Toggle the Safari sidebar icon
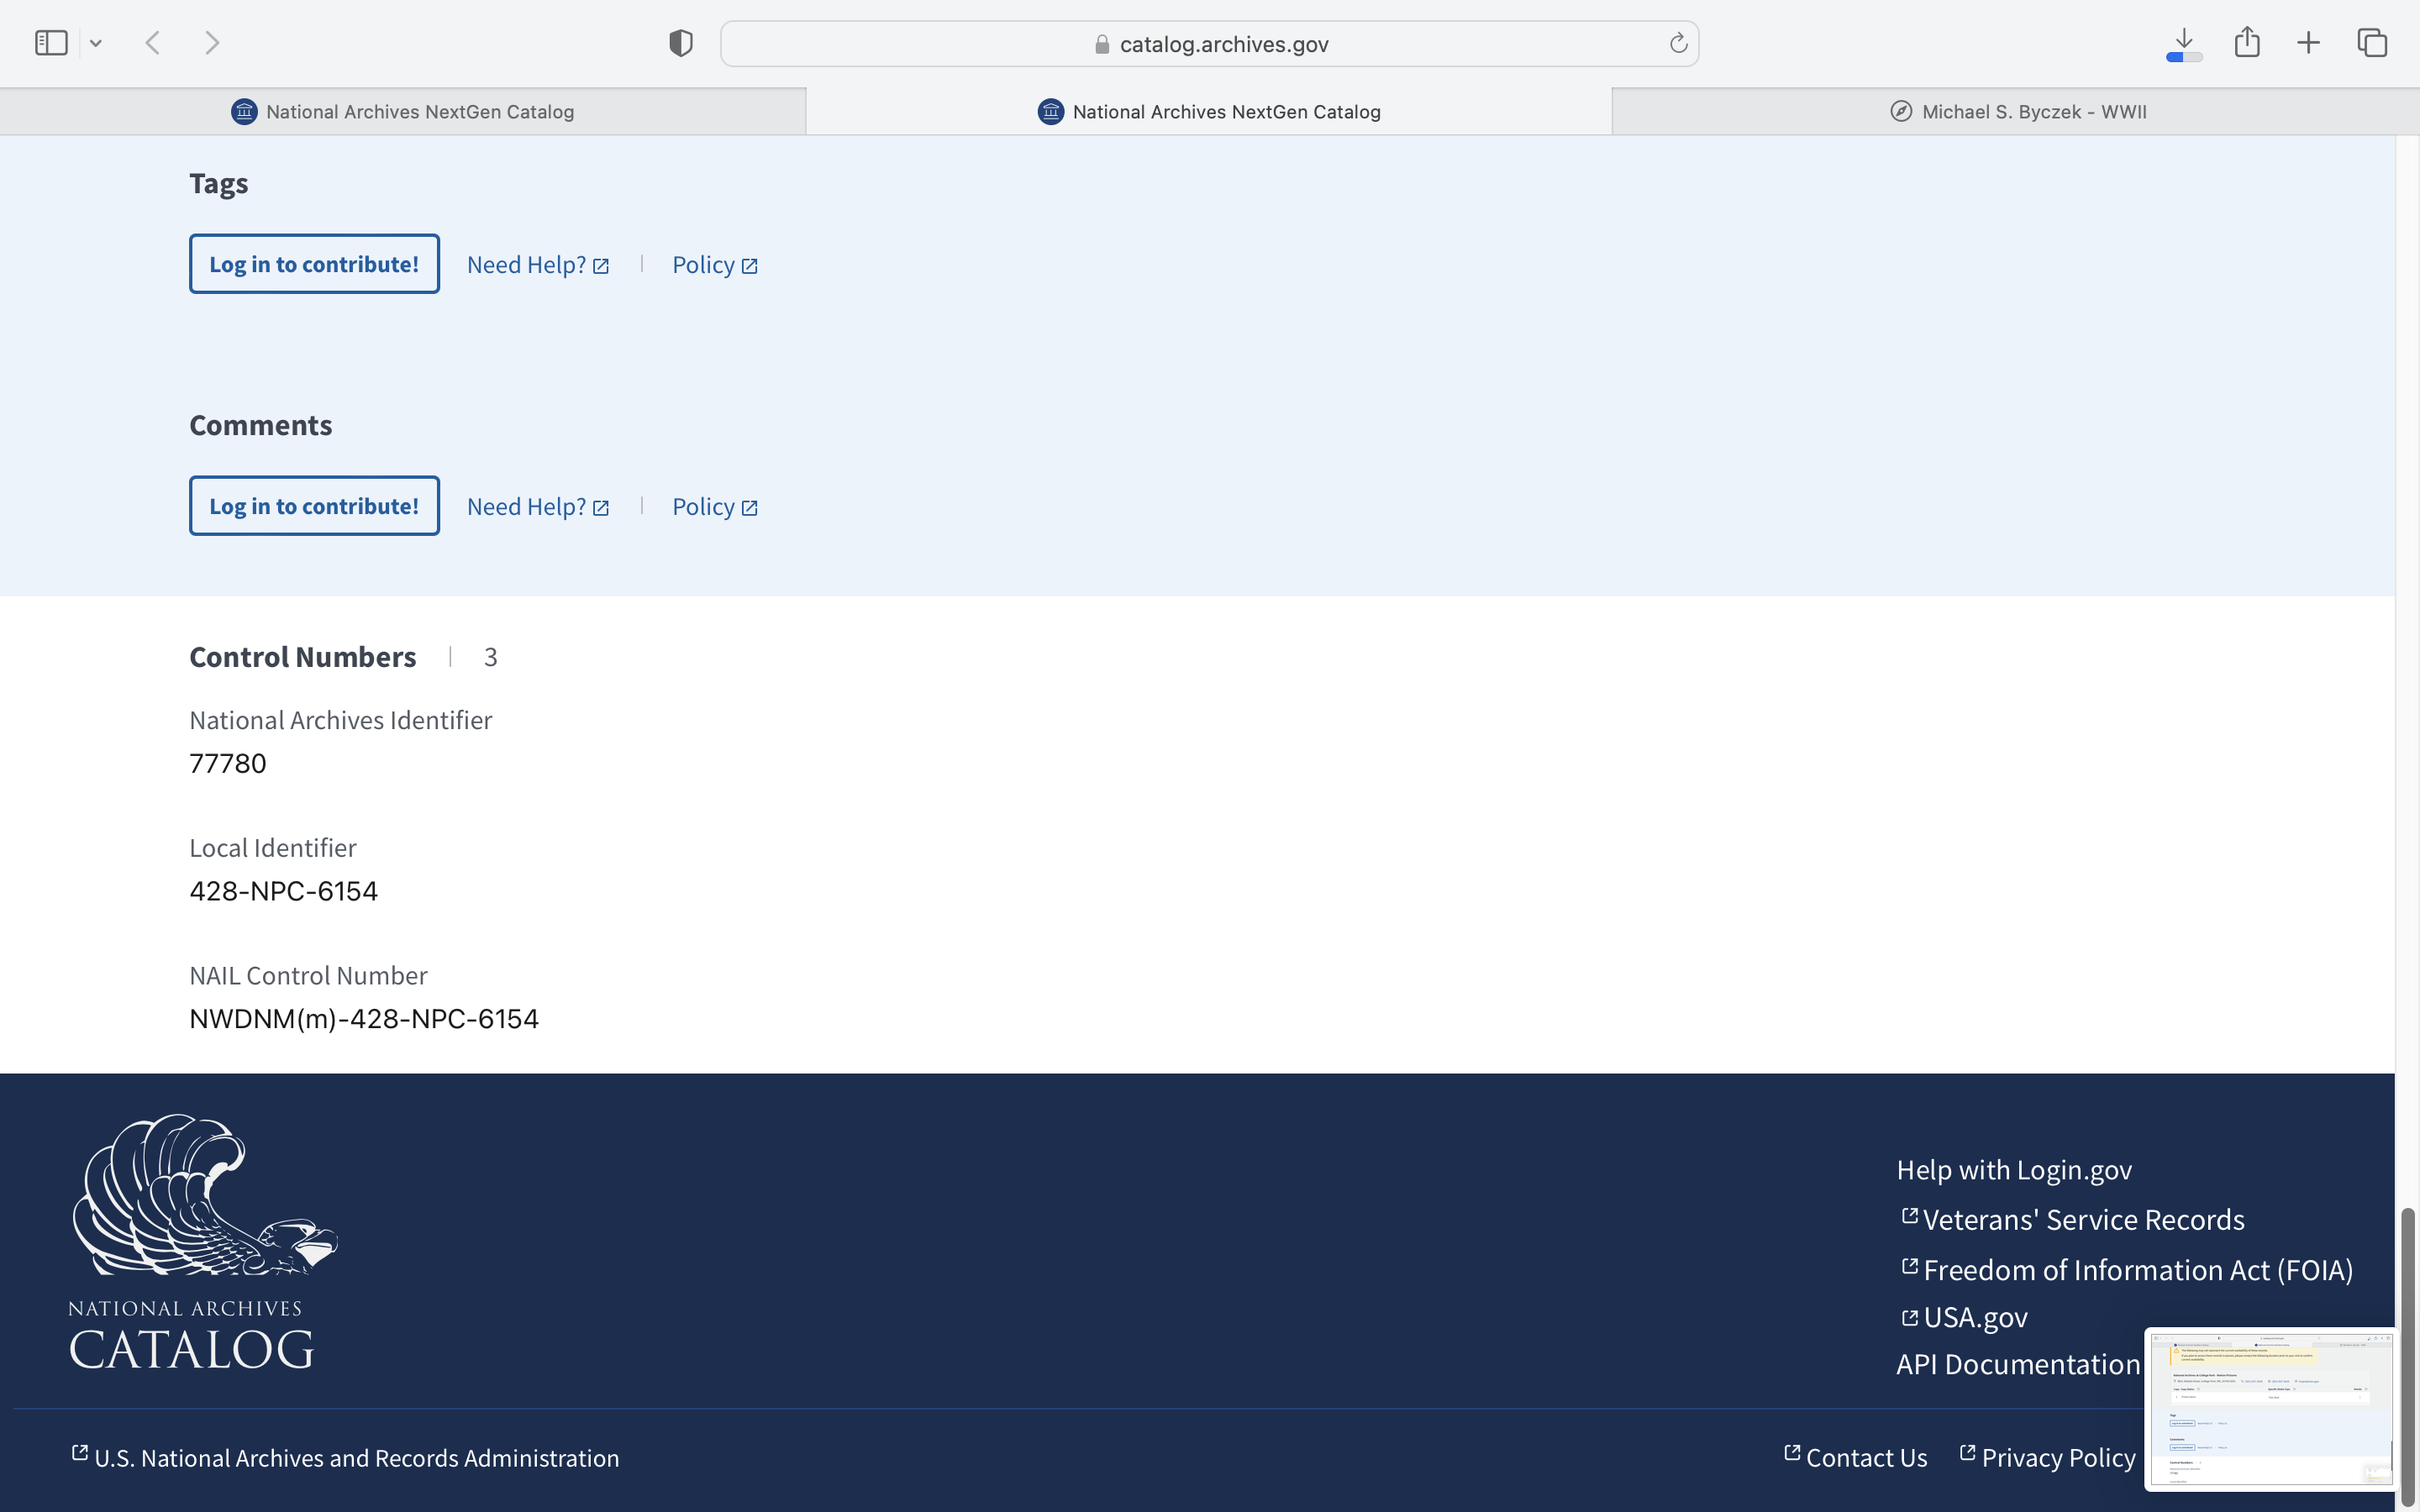 pyautogui.click(x=51, y=43)
